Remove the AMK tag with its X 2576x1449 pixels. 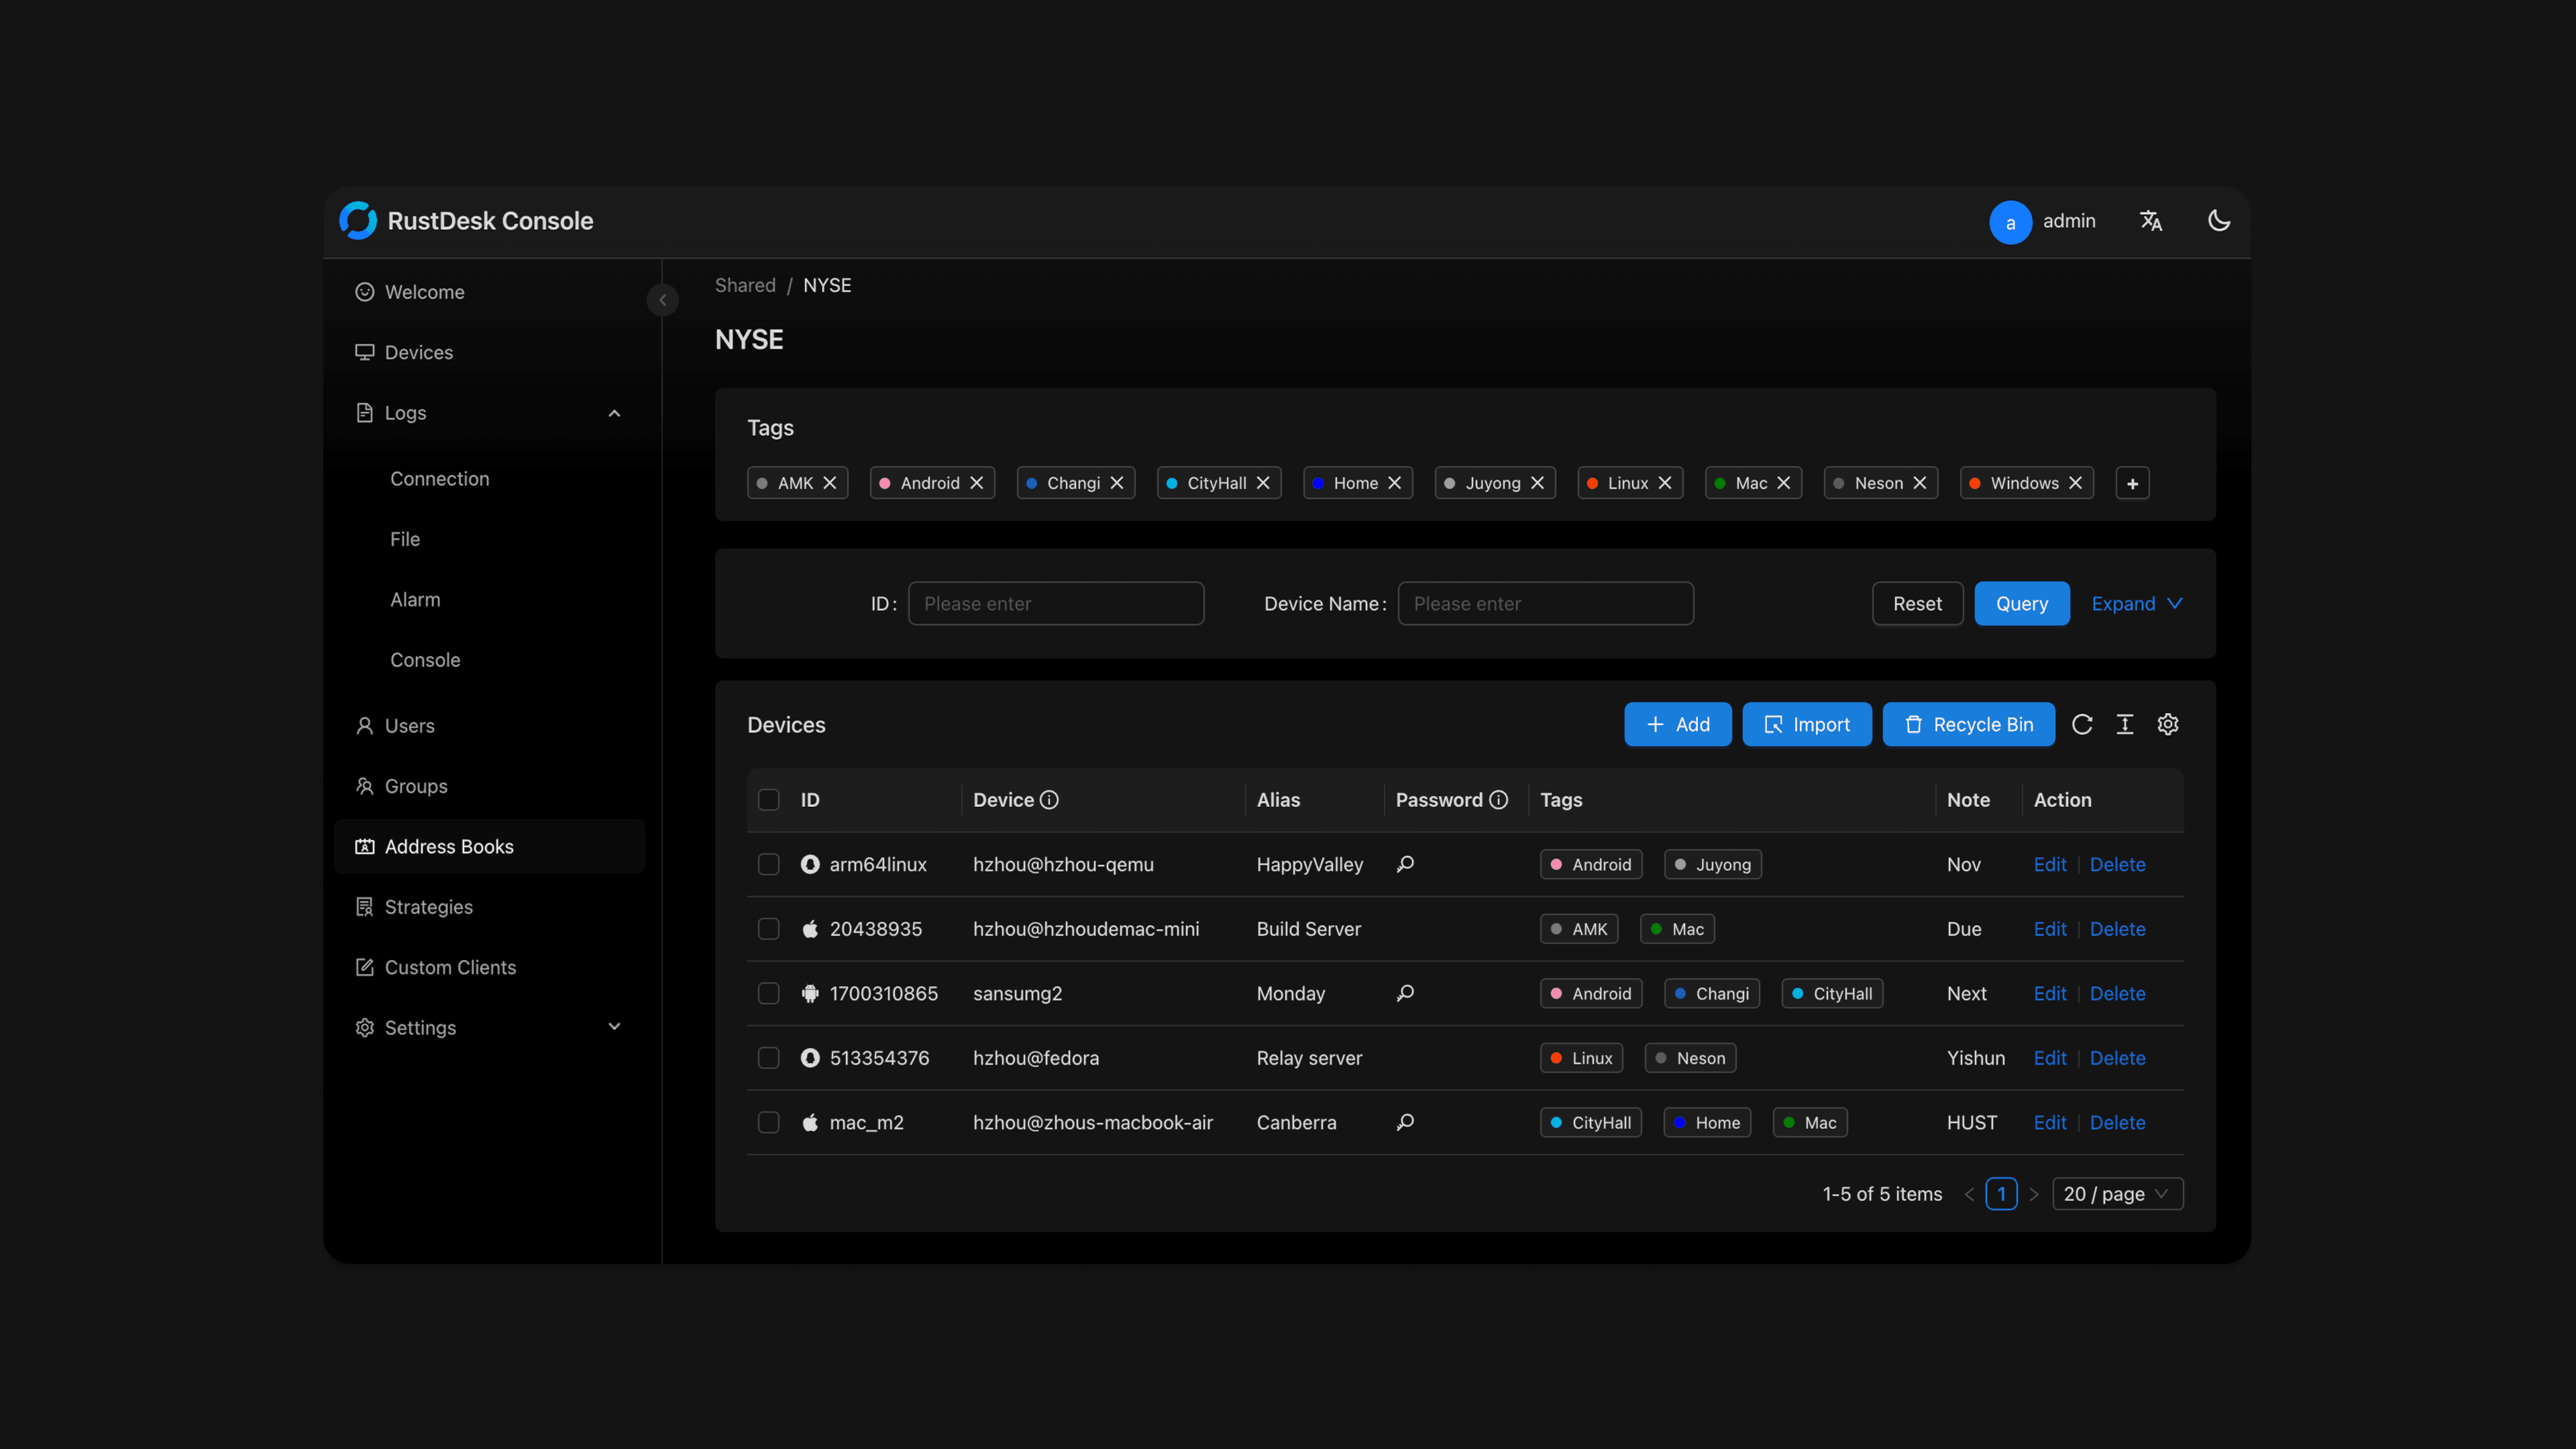[x=830, y=483]
